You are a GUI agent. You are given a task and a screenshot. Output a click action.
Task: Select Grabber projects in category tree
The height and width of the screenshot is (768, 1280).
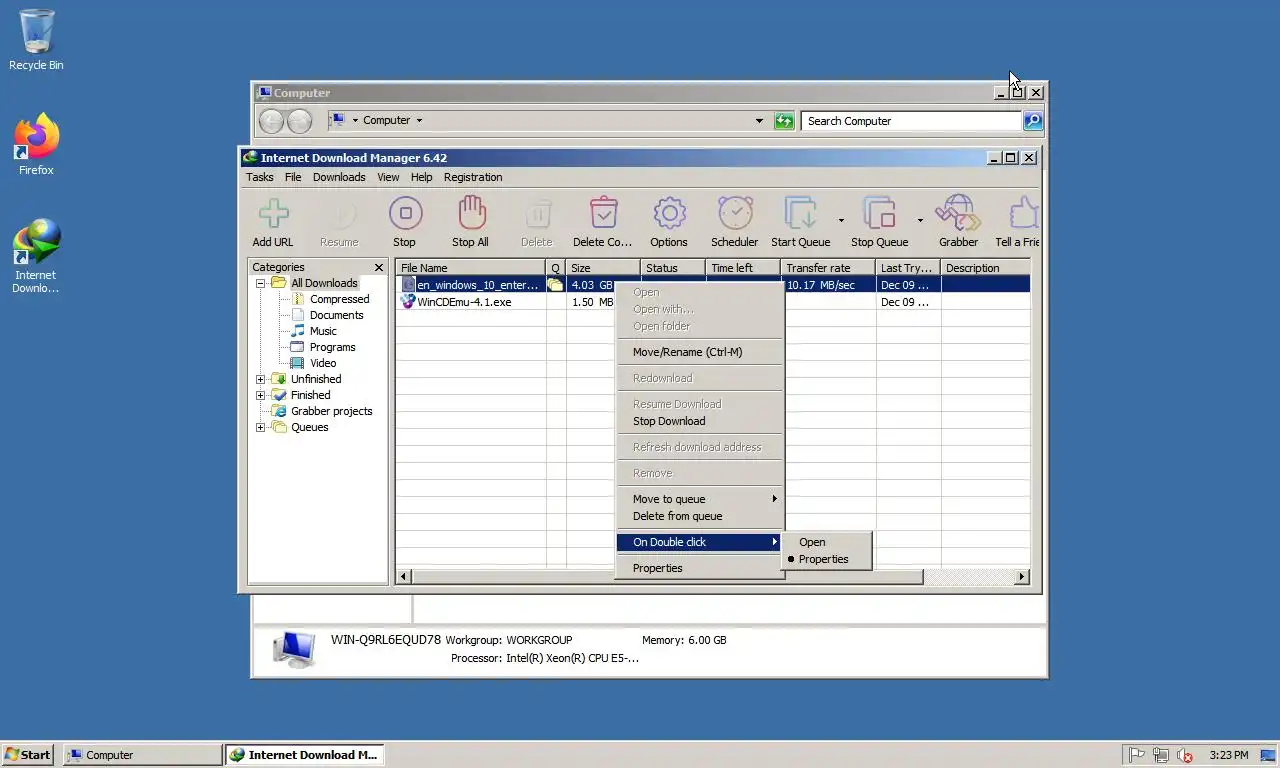point(331,411)
